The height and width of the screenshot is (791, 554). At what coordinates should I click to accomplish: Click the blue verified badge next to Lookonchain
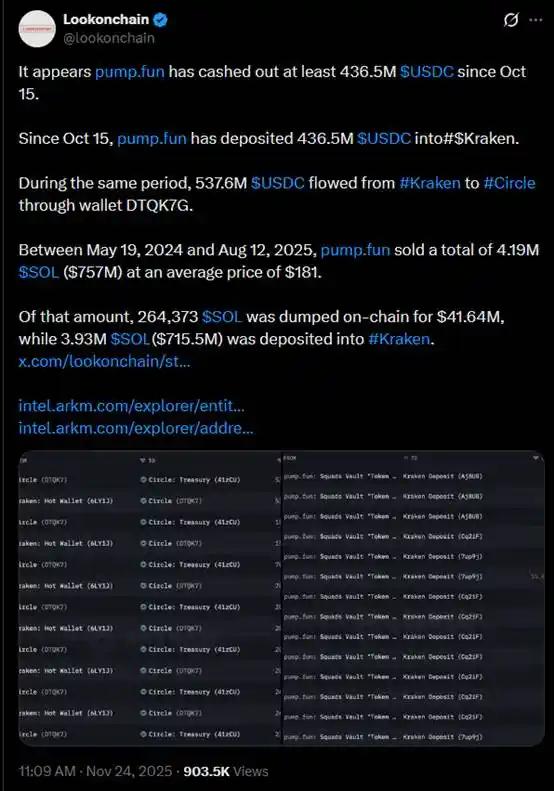click(160, 20)
